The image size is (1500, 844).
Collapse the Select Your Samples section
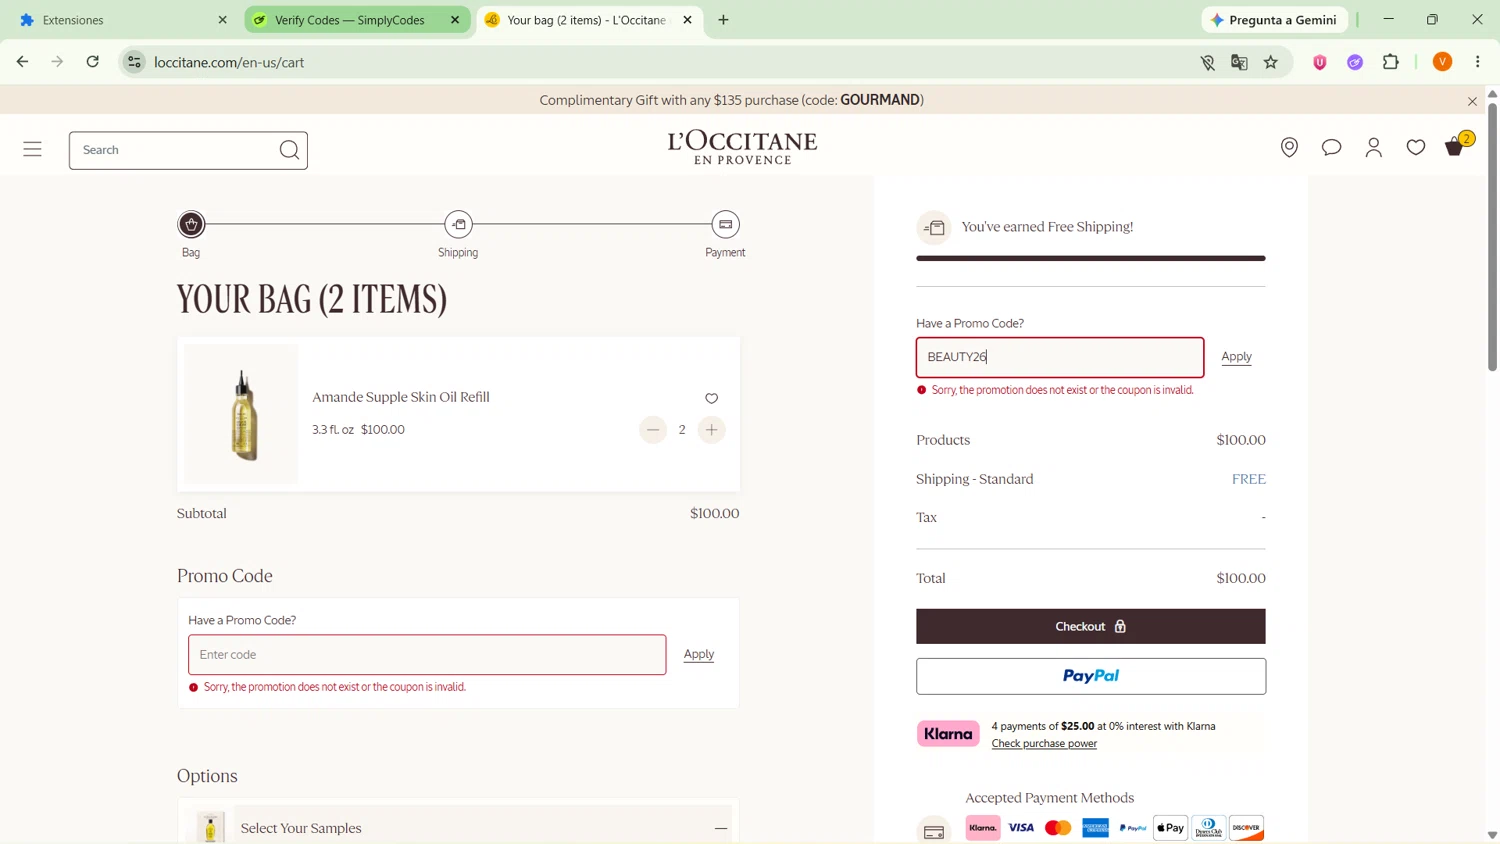[721, 828]
